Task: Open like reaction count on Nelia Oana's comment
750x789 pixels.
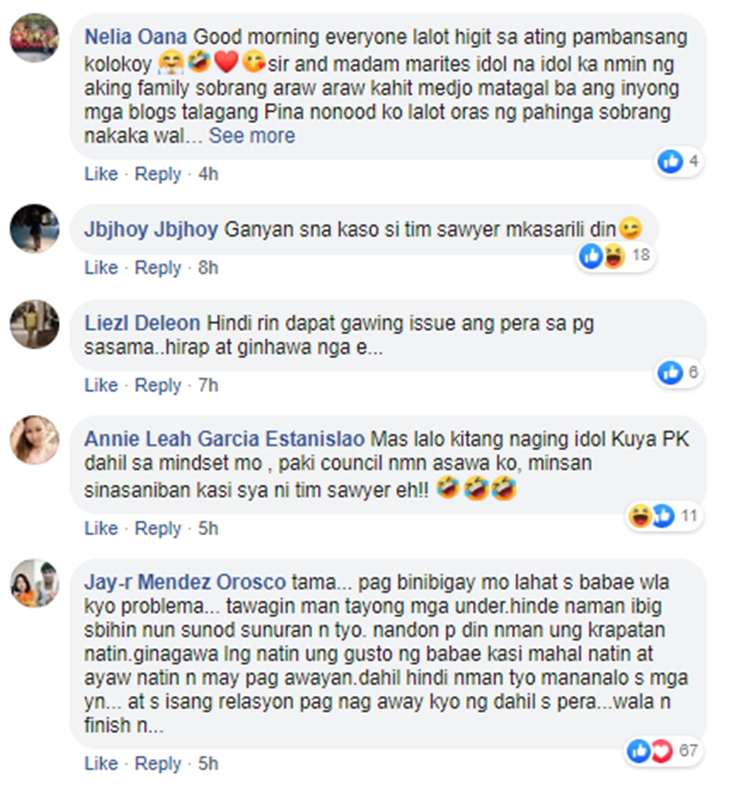Action: click(678, 162)
